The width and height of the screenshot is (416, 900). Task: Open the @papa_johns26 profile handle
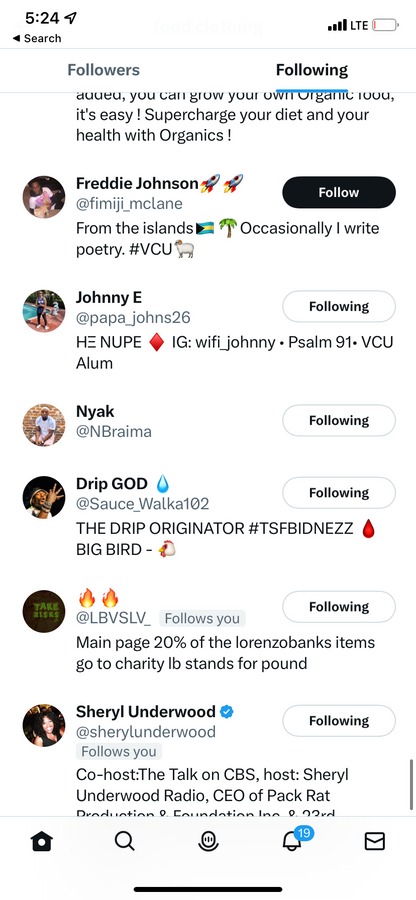click(x=133, y=318)
